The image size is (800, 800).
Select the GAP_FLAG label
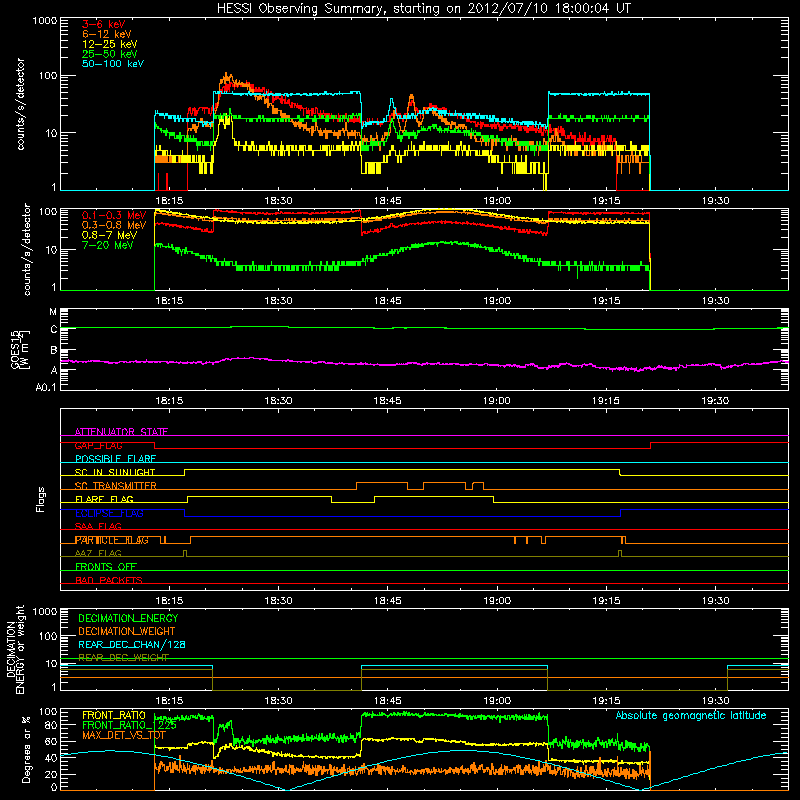point(98,445)
